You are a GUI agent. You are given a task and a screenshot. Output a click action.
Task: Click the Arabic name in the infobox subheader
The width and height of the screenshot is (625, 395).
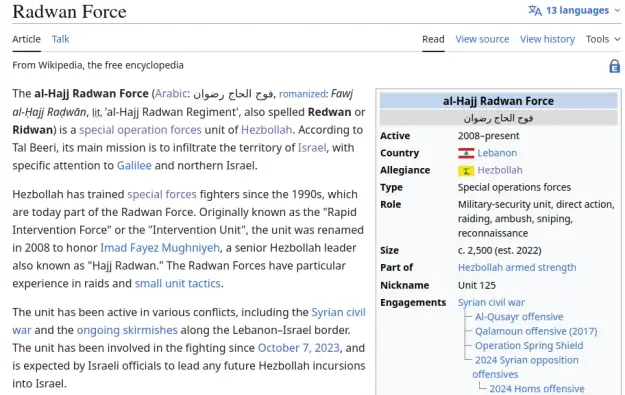pyautogui.click(x=498, y=118)
